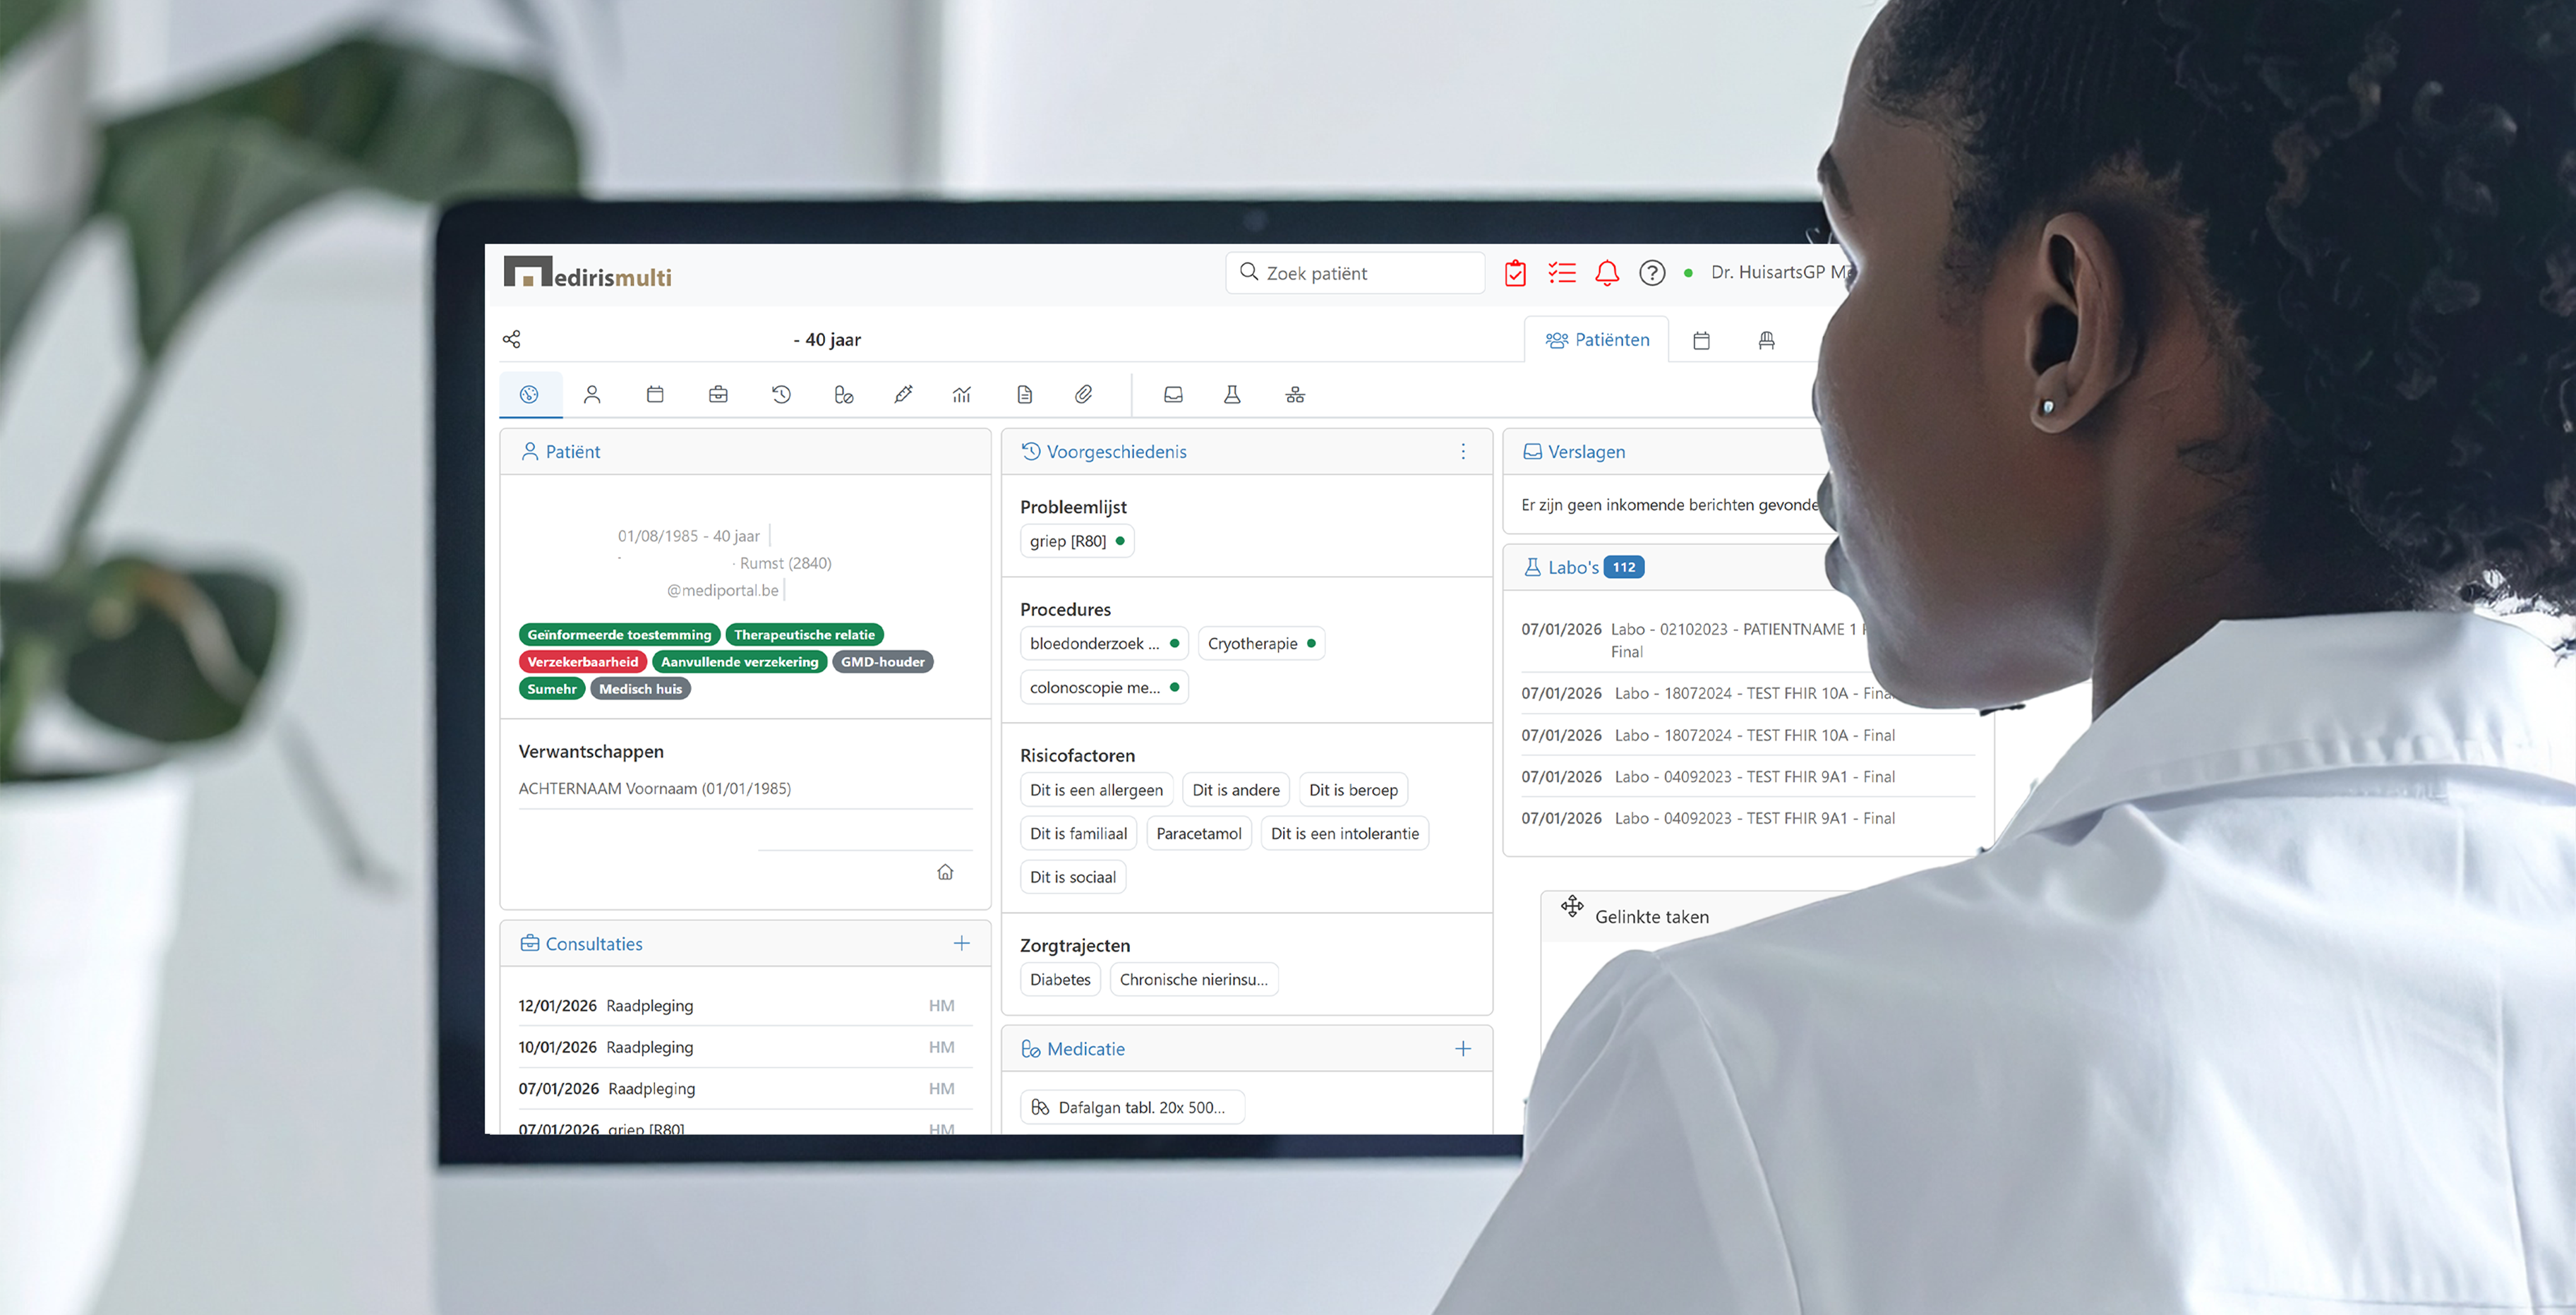Add medication with the Medicatie plus icon
The image size is (2576, 1315).
point(1463,1048)
